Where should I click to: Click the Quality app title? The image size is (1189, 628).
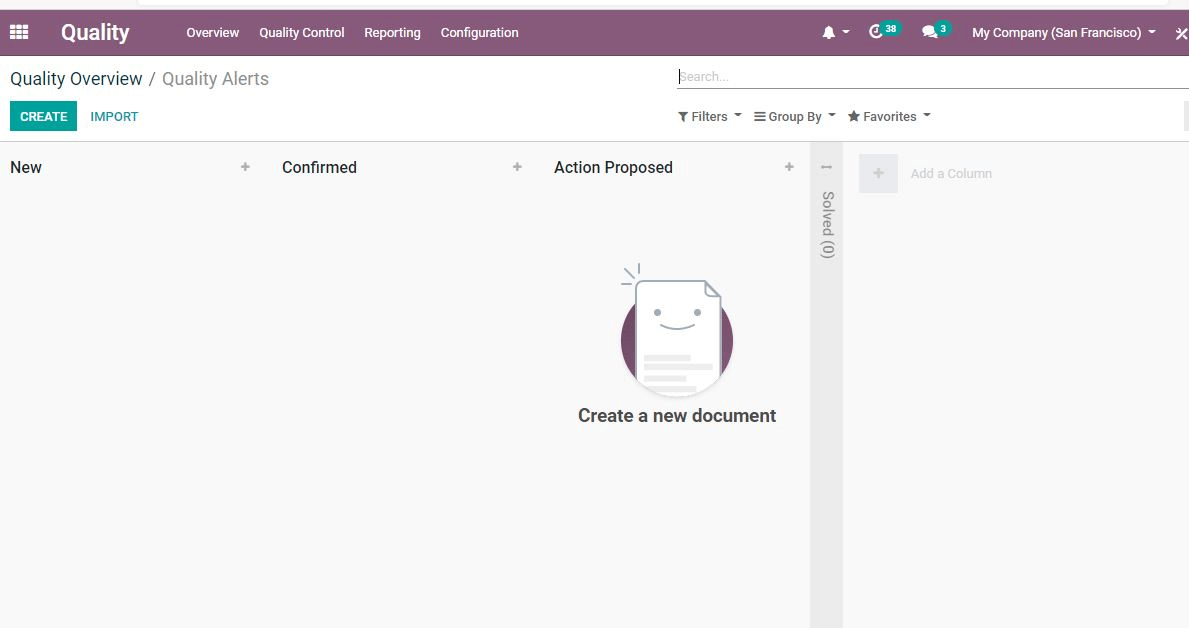coord(95,33)
